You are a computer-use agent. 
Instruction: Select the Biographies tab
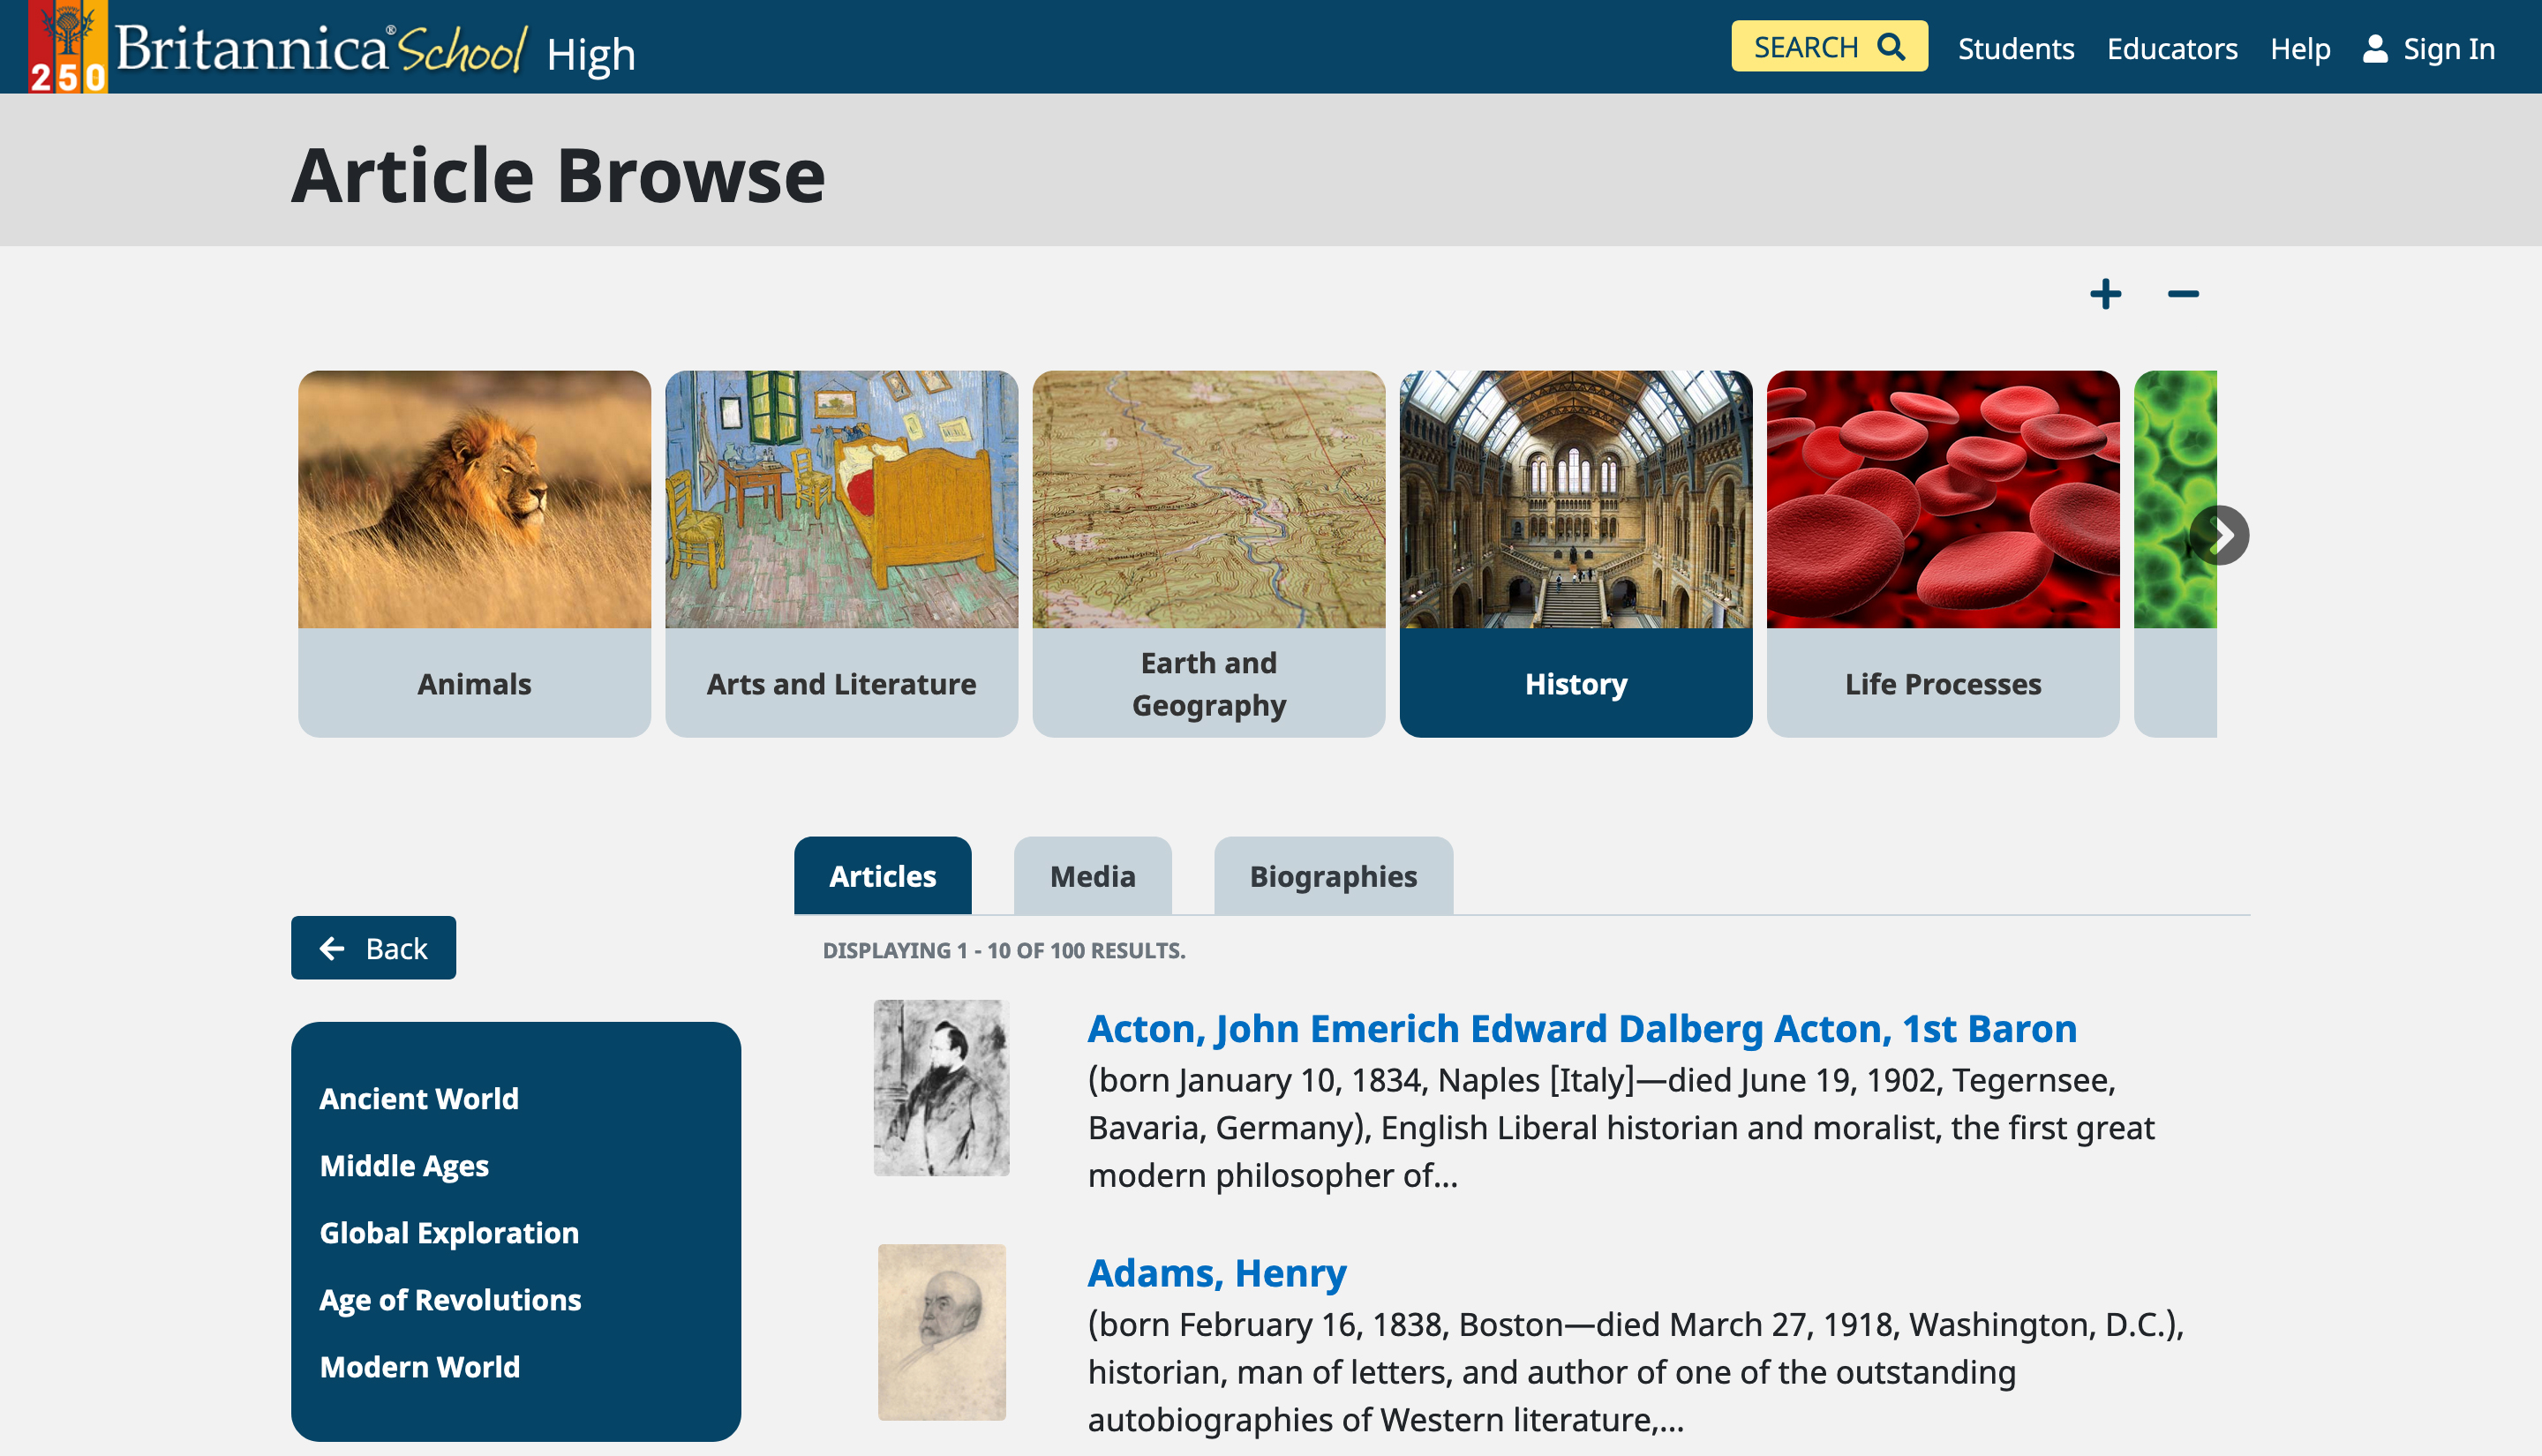click(x=1332, y=874)
